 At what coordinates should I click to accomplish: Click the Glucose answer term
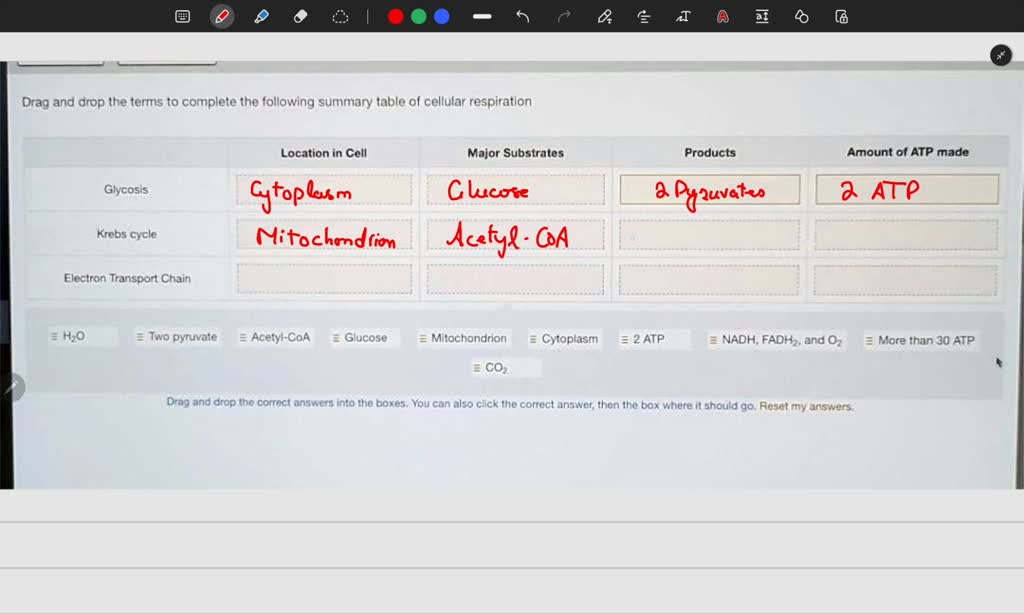[x=364, y=338]
